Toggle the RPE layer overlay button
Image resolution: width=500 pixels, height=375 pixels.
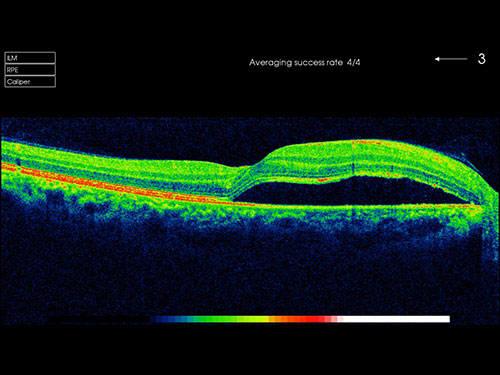(x=30, y=70)
